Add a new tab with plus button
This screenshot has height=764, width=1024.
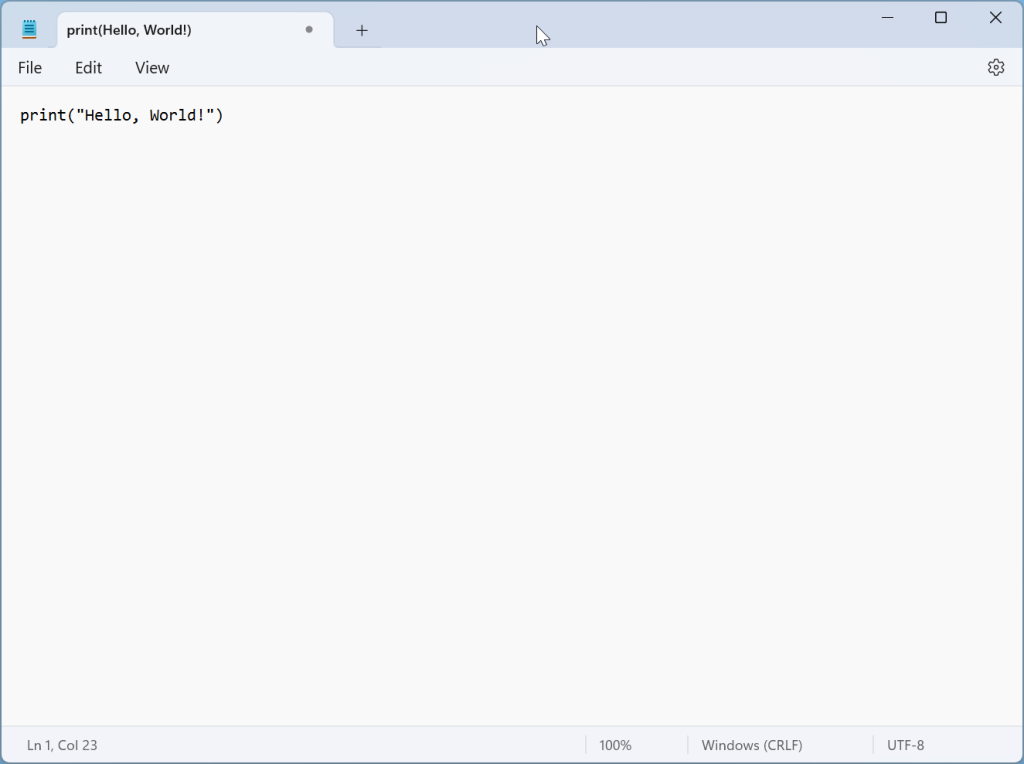(362, 30)
